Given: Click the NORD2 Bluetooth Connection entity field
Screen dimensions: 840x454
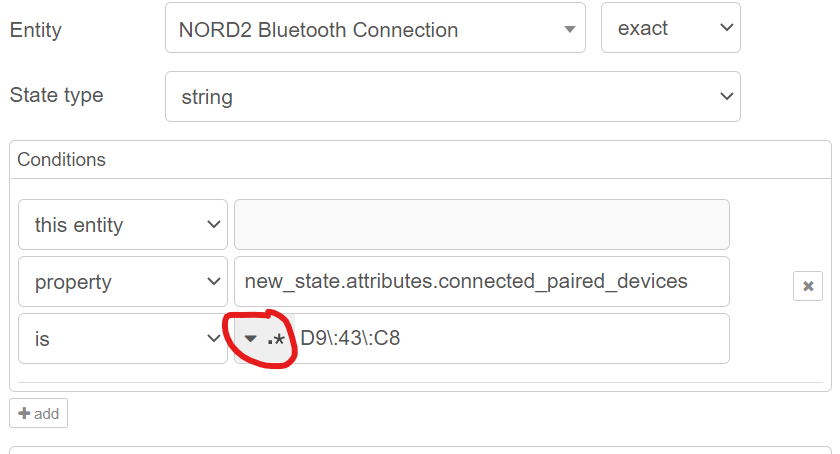Looking at the screenshot, I should (360, 30).
